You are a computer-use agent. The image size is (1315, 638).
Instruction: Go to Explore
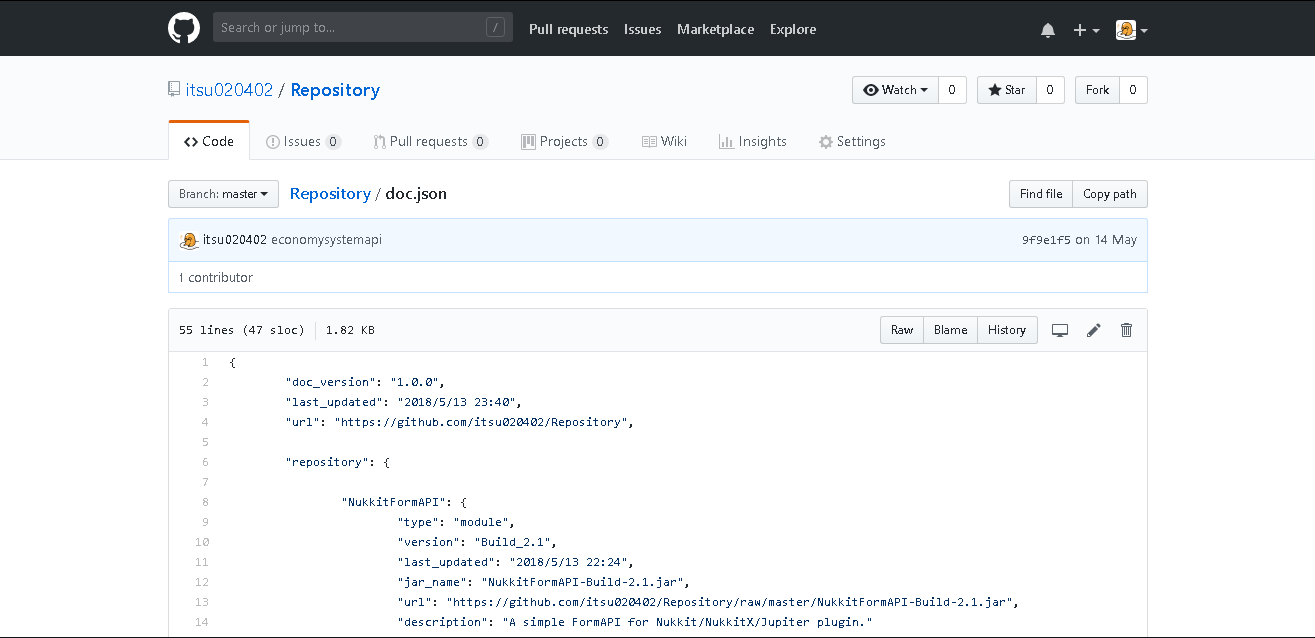(793, 29)
